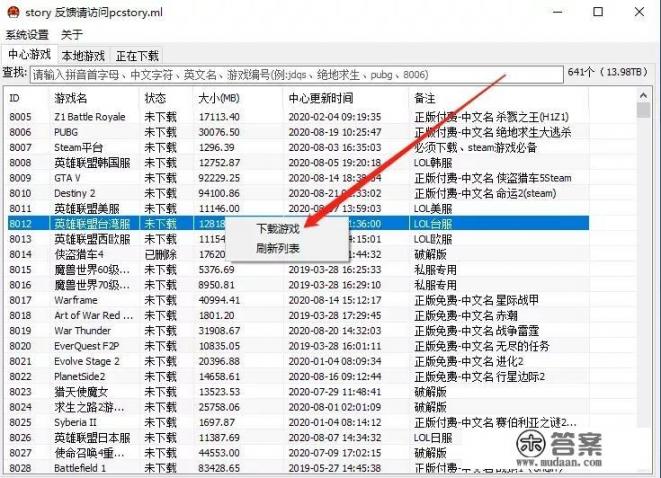Switch to the 中心游戏 tab
661x478 pixels.
click(29, 55)
